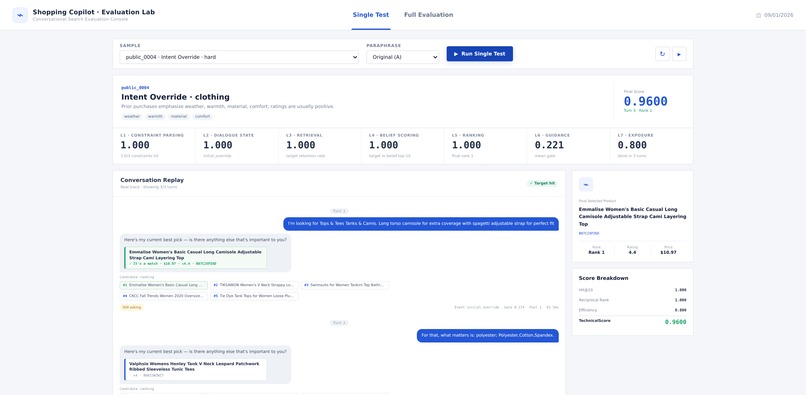Click the Hit@10 row in Score Breakdown
The height and width of the screenshot is (395, 806).
click(632, 290)
